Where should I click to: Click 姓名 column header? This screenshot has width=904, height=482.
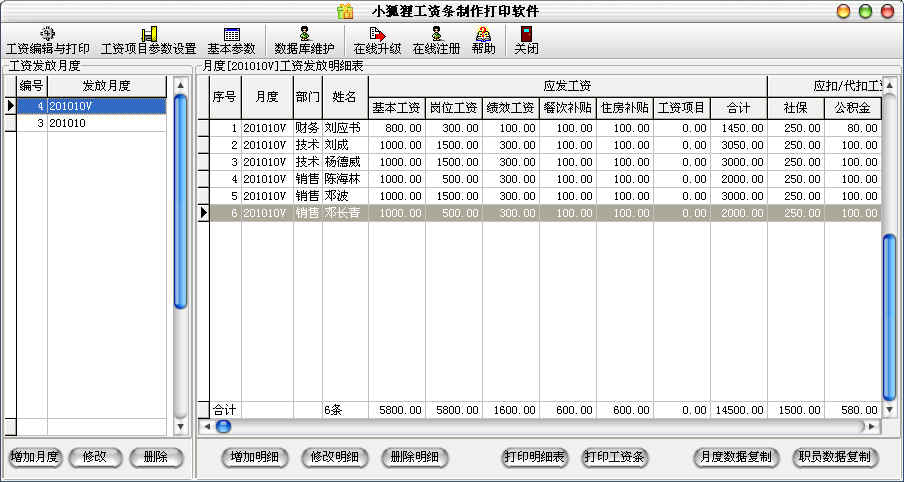(345, 97)
